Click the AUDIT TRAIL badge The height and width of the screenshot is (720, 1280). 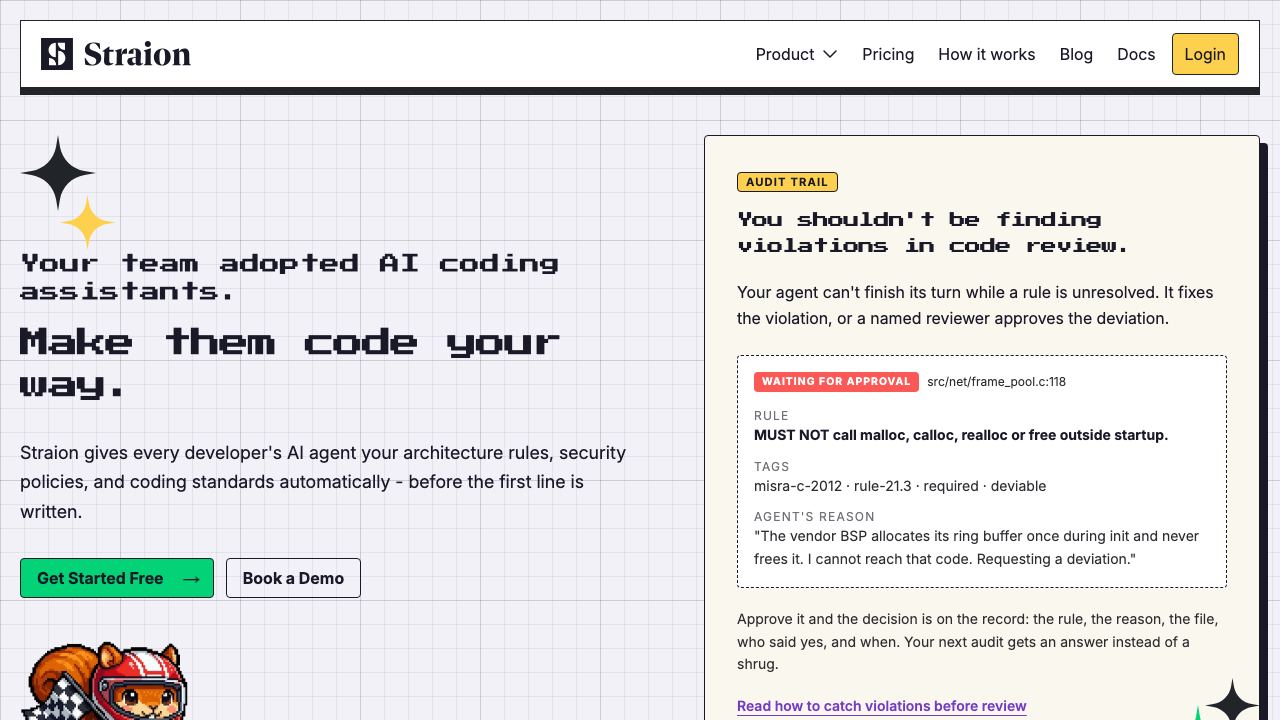point(787,182)
